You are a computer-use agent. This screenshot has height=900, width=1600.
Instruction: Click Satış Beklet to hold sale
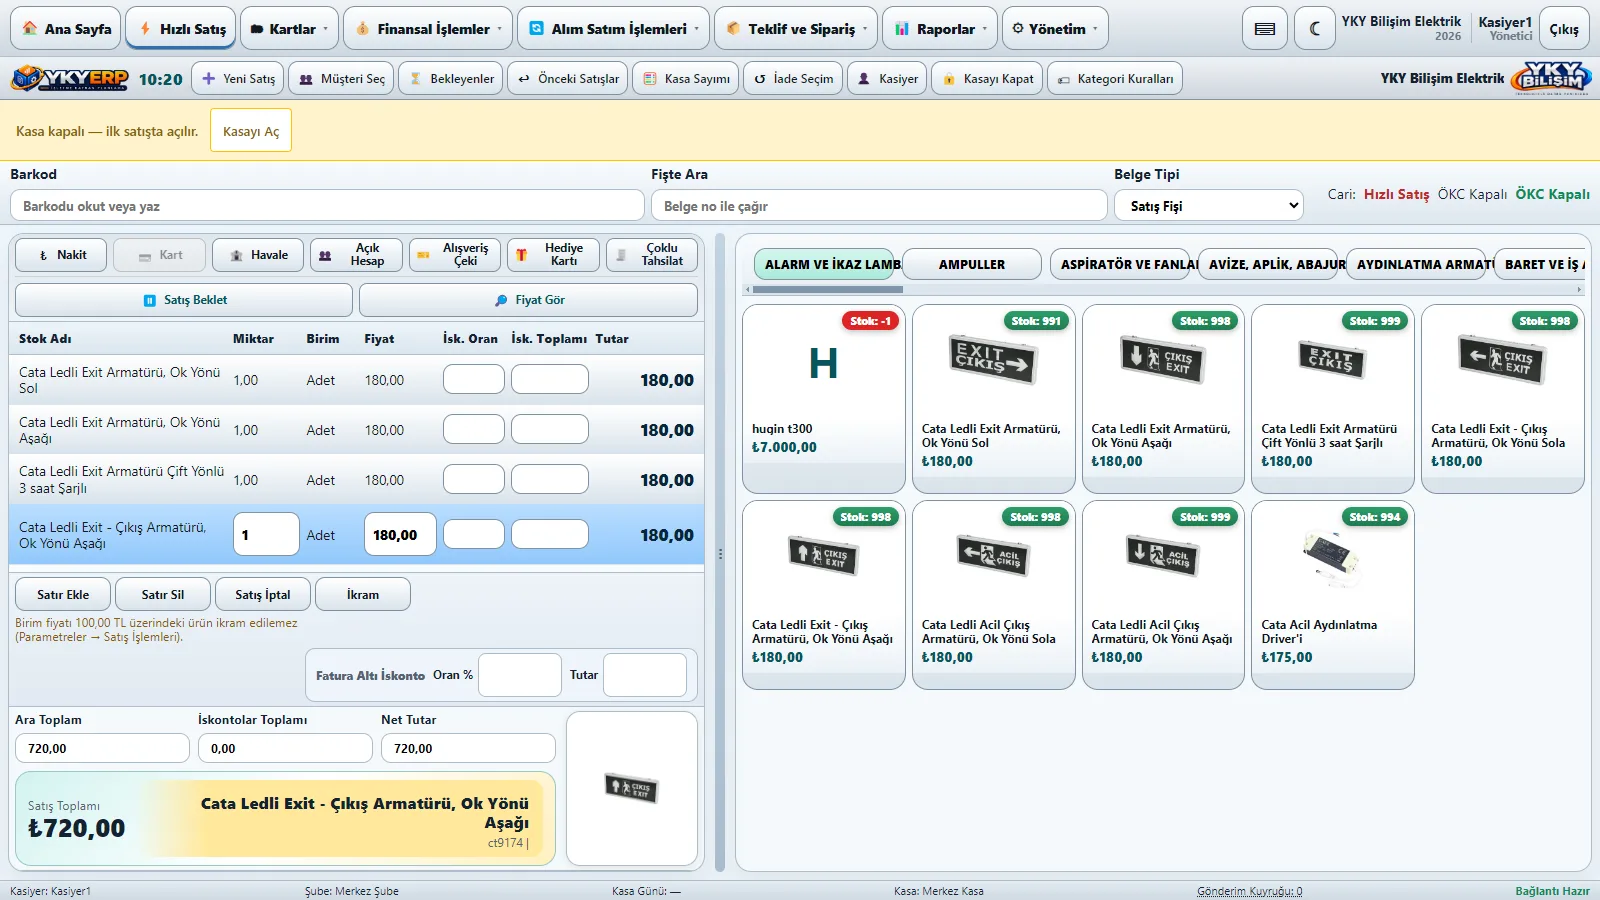[184, 300]
